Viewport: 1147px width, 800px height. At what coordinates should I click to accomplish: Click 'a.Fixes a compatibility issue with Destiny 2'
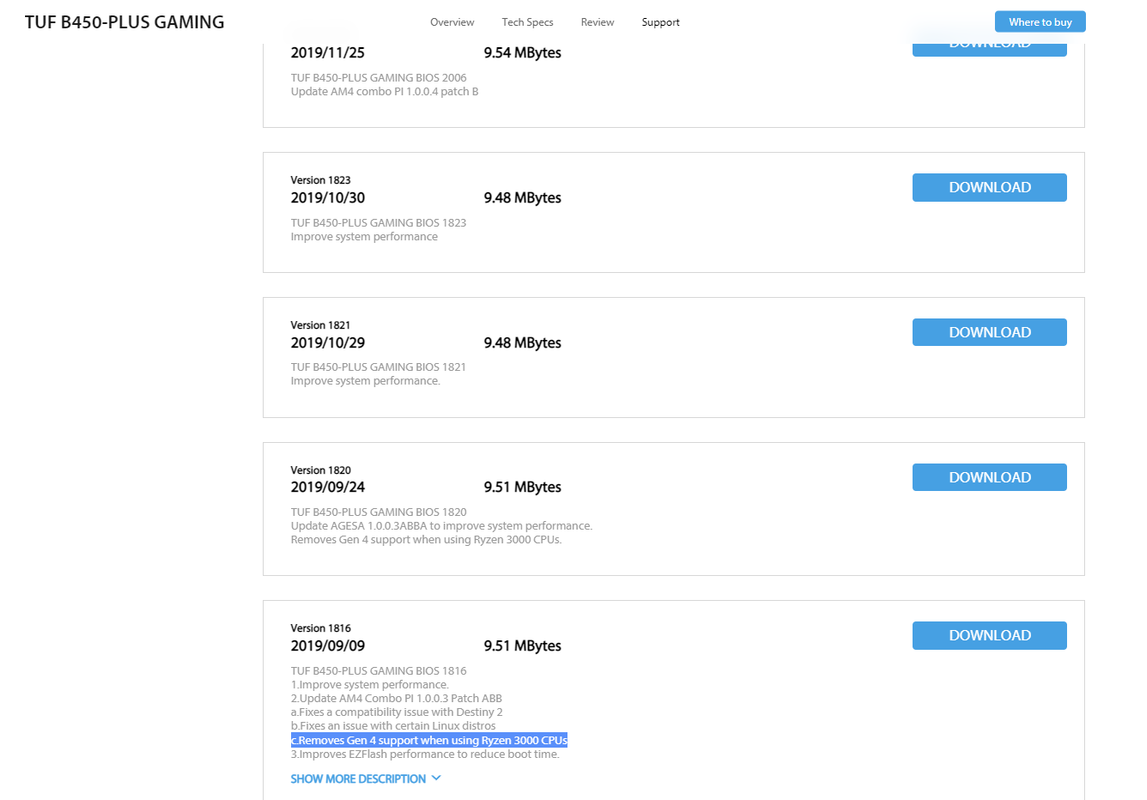coord(396,712)
